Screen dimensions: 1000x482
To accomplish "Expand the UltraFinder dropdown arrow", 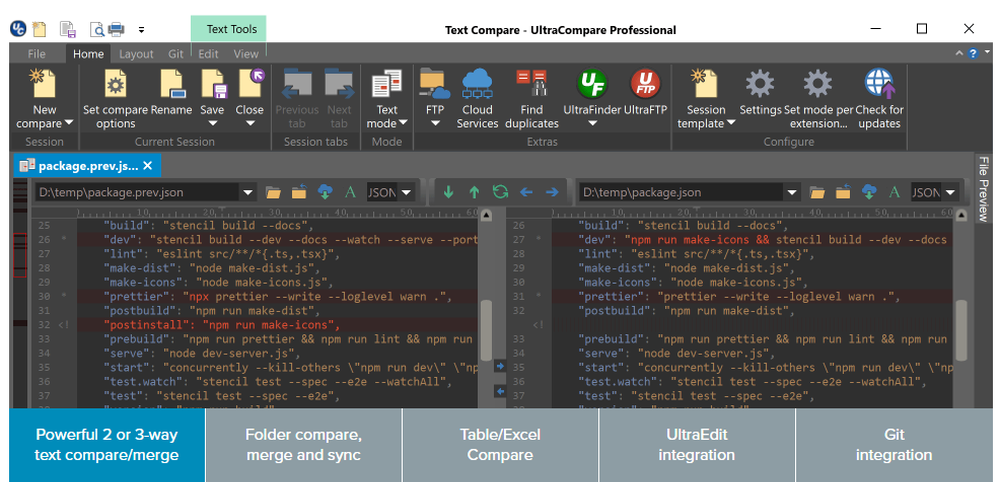I will pos(592,123).
